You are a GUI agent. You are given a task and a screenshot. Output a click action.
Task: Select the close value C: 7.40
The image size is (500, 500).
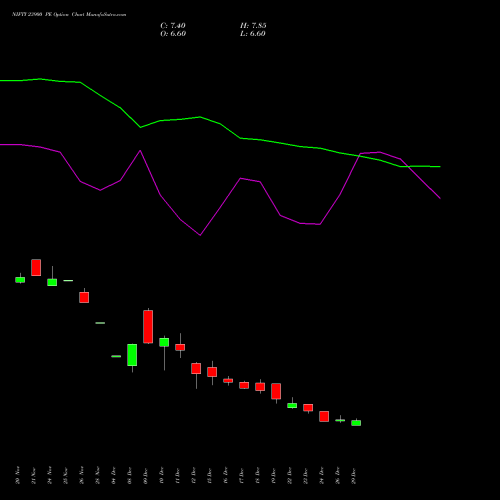pos(173,26)
